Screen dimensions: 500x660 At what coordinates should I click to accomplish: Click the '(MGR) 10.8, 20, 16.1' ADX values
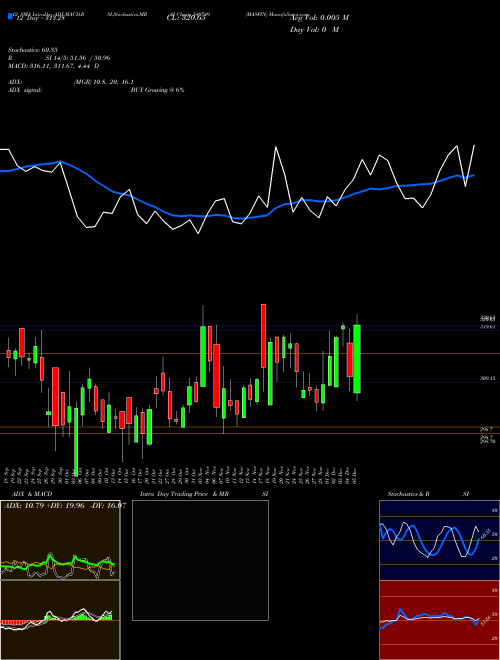[x=104, y=82]
